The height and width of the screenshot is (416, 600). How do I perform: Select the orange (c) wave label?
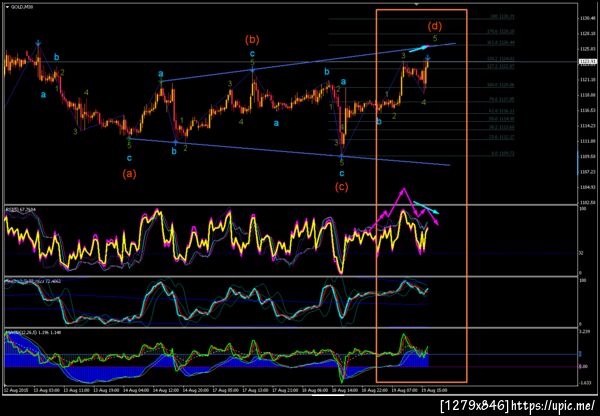[342, 187]
